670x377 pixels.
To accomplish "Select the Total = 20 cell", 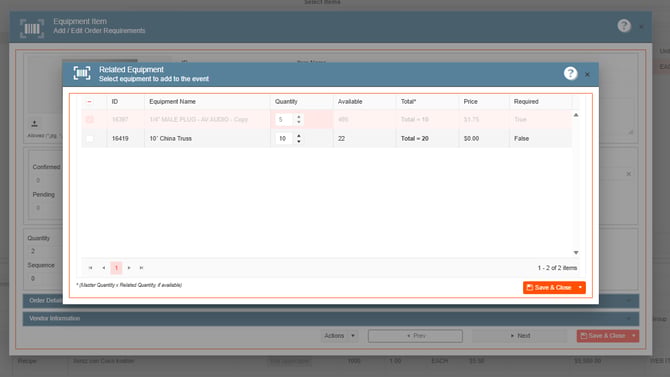I will point(427,138).
